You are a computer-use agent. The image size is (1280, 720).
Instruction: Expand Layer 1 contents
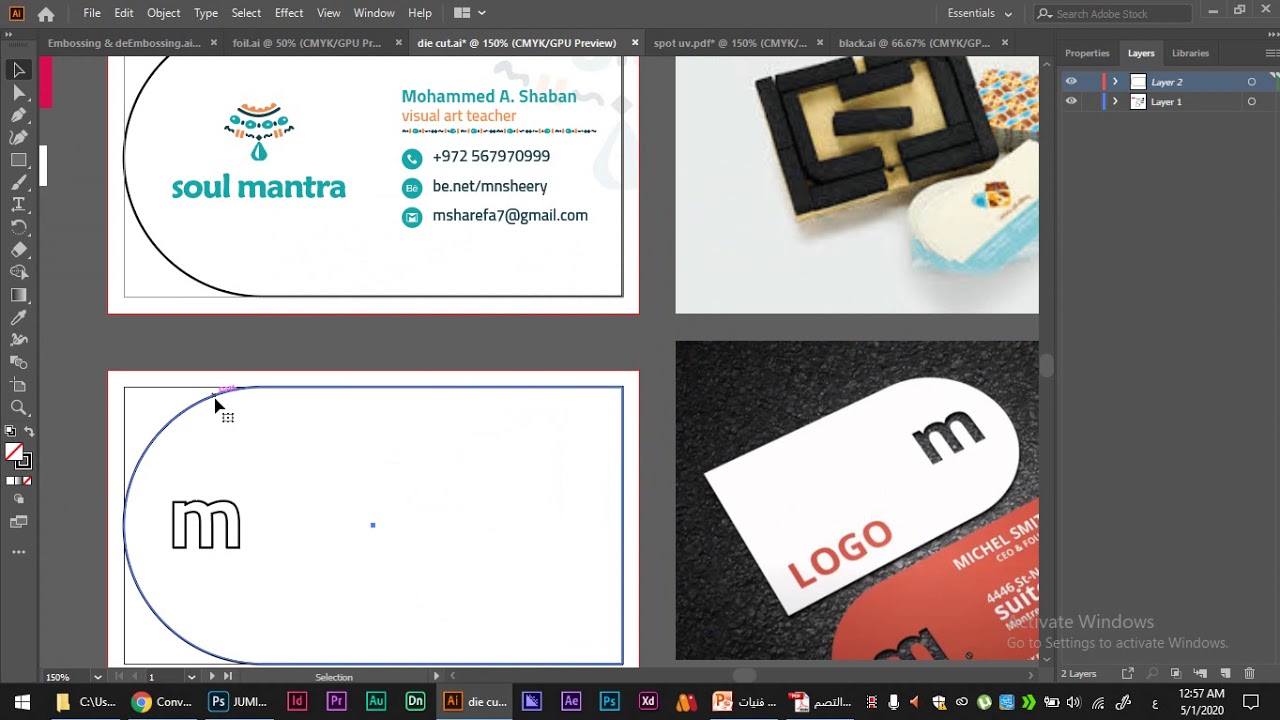1115,102
